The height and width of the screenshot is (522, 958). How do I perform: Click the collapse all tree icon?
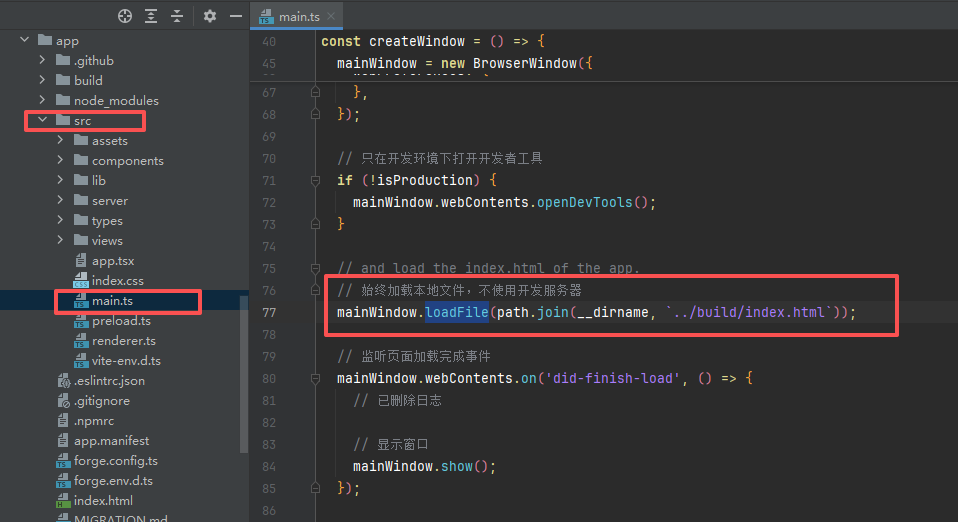pos(177,17)
